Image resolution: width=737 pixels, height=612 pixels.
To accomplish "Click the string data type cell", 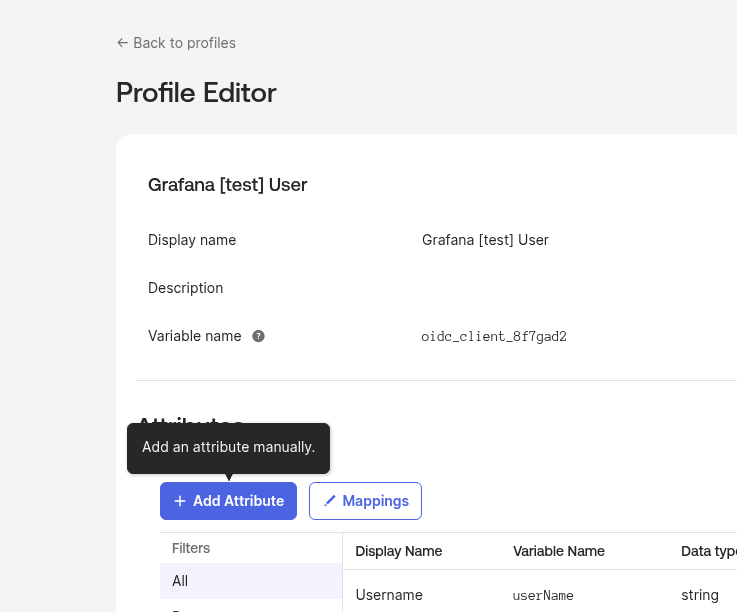I will click(700, 595).
